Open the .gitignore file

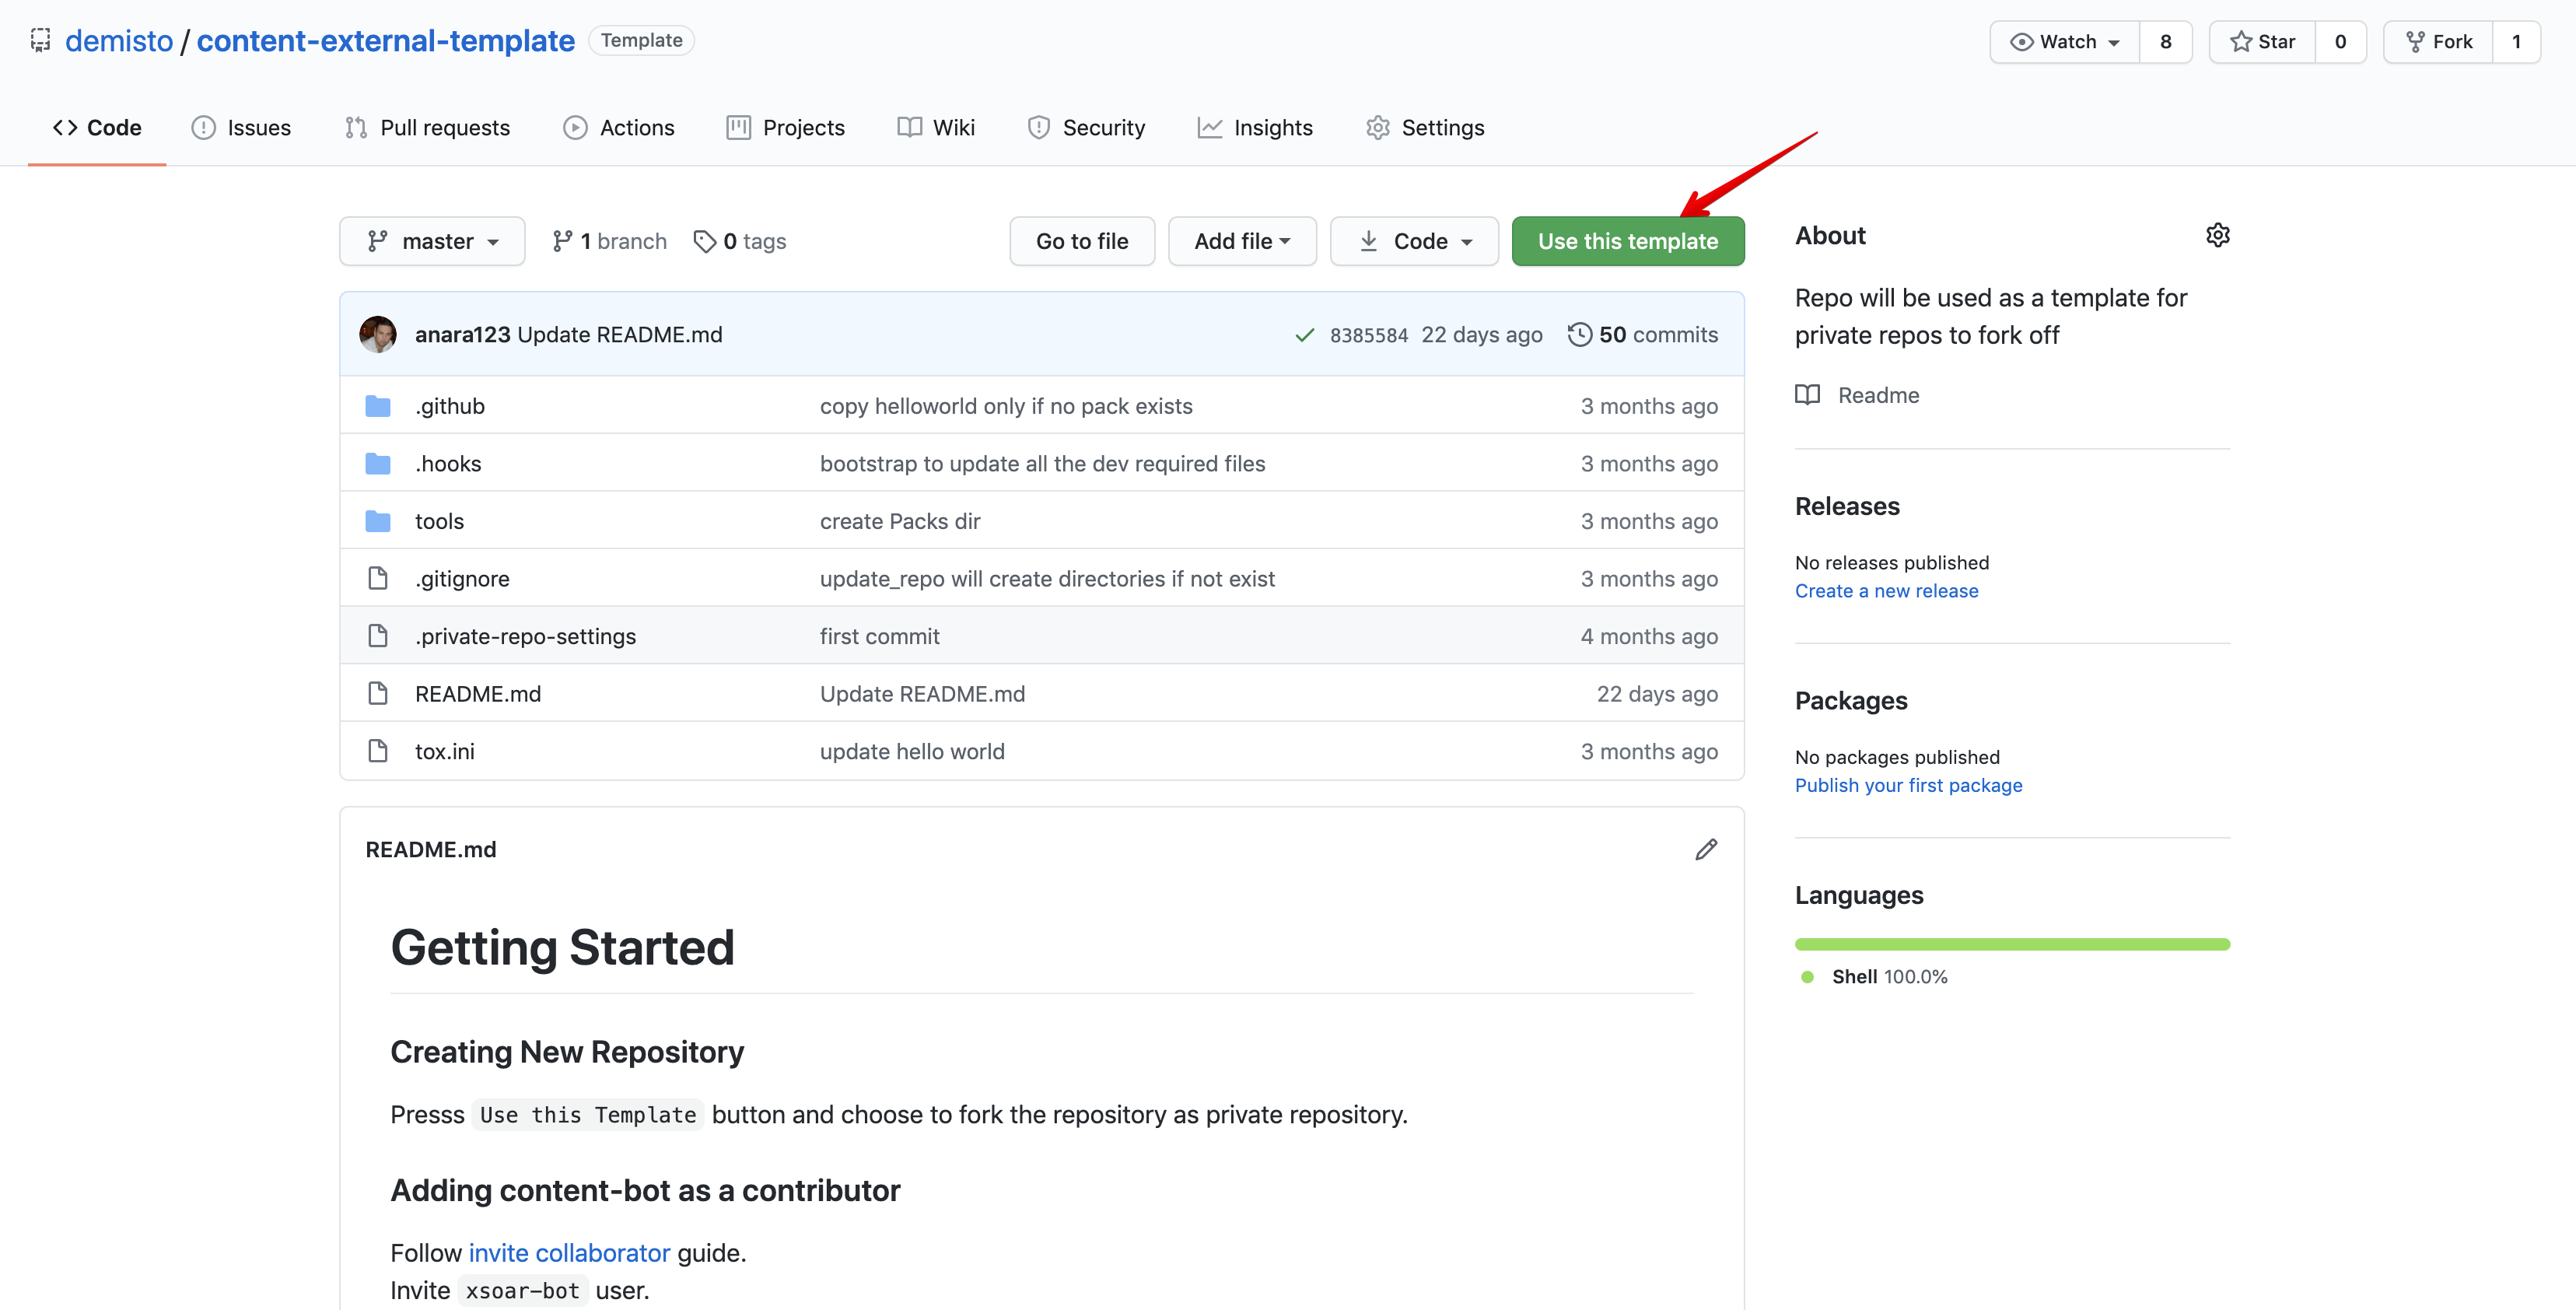(x=462, y=579)
